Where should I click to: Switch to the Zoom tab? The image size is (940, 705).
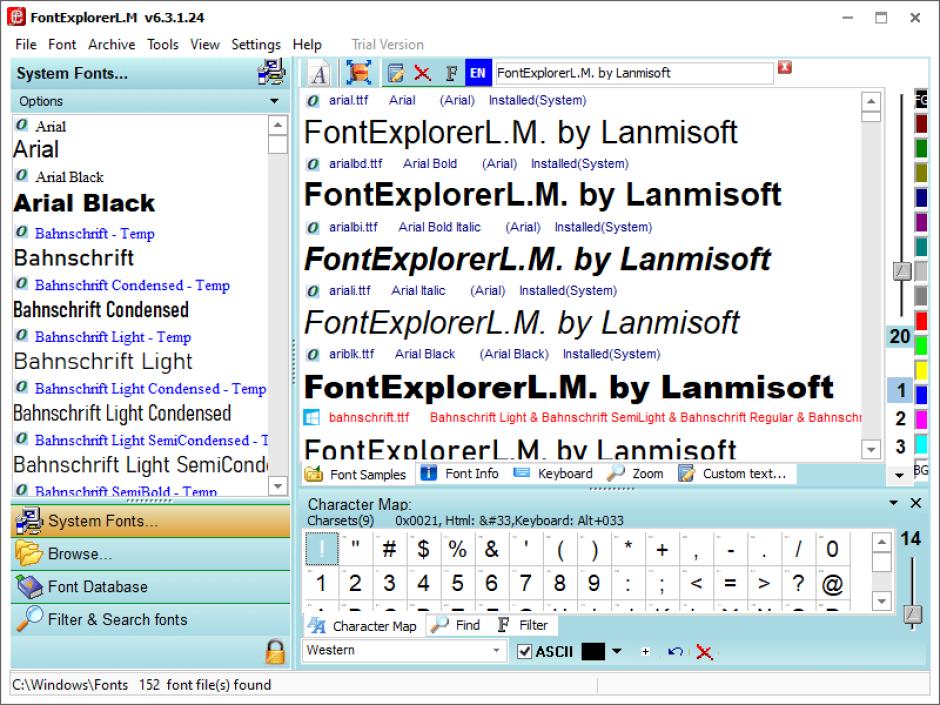click(x=635, y=474)
